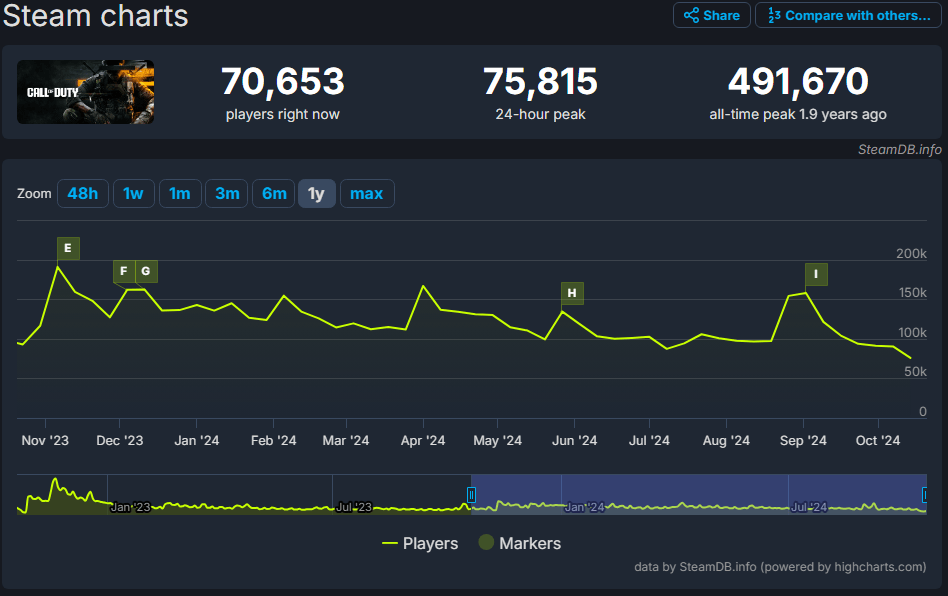This screenshot has height=596, width=948.
Task: Toggle the Players series in legend
Action: click(420, 543)
